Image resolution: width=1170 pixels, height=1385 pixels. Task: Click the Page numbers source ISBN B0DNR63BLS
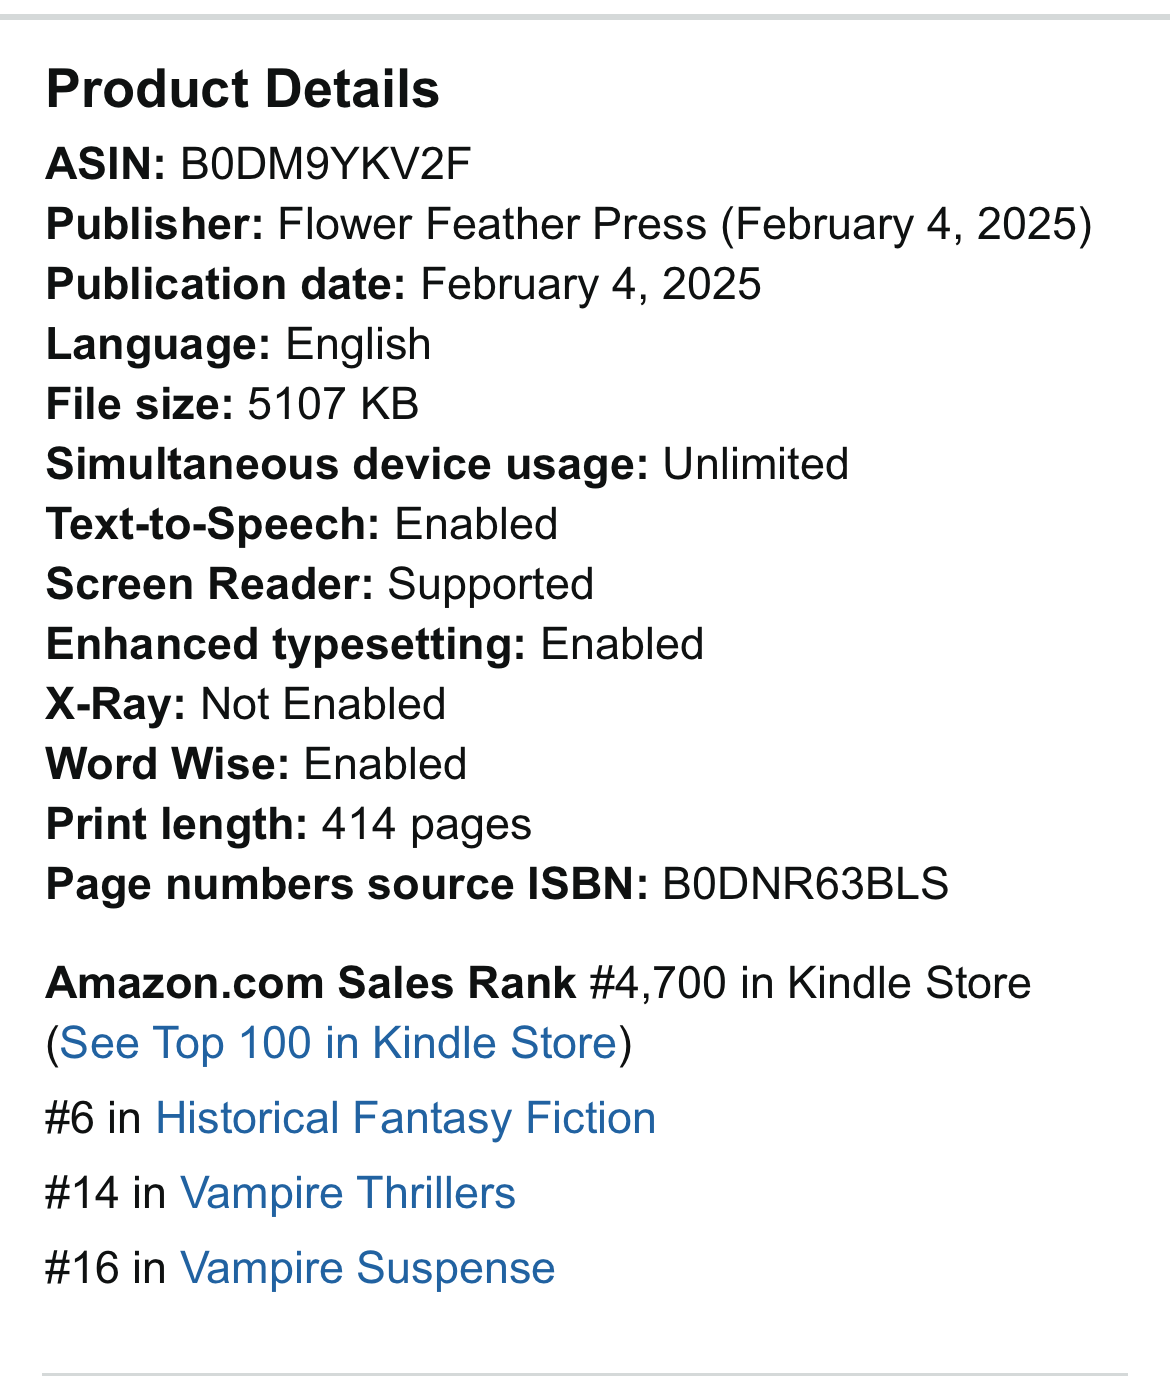click(806, 884)
